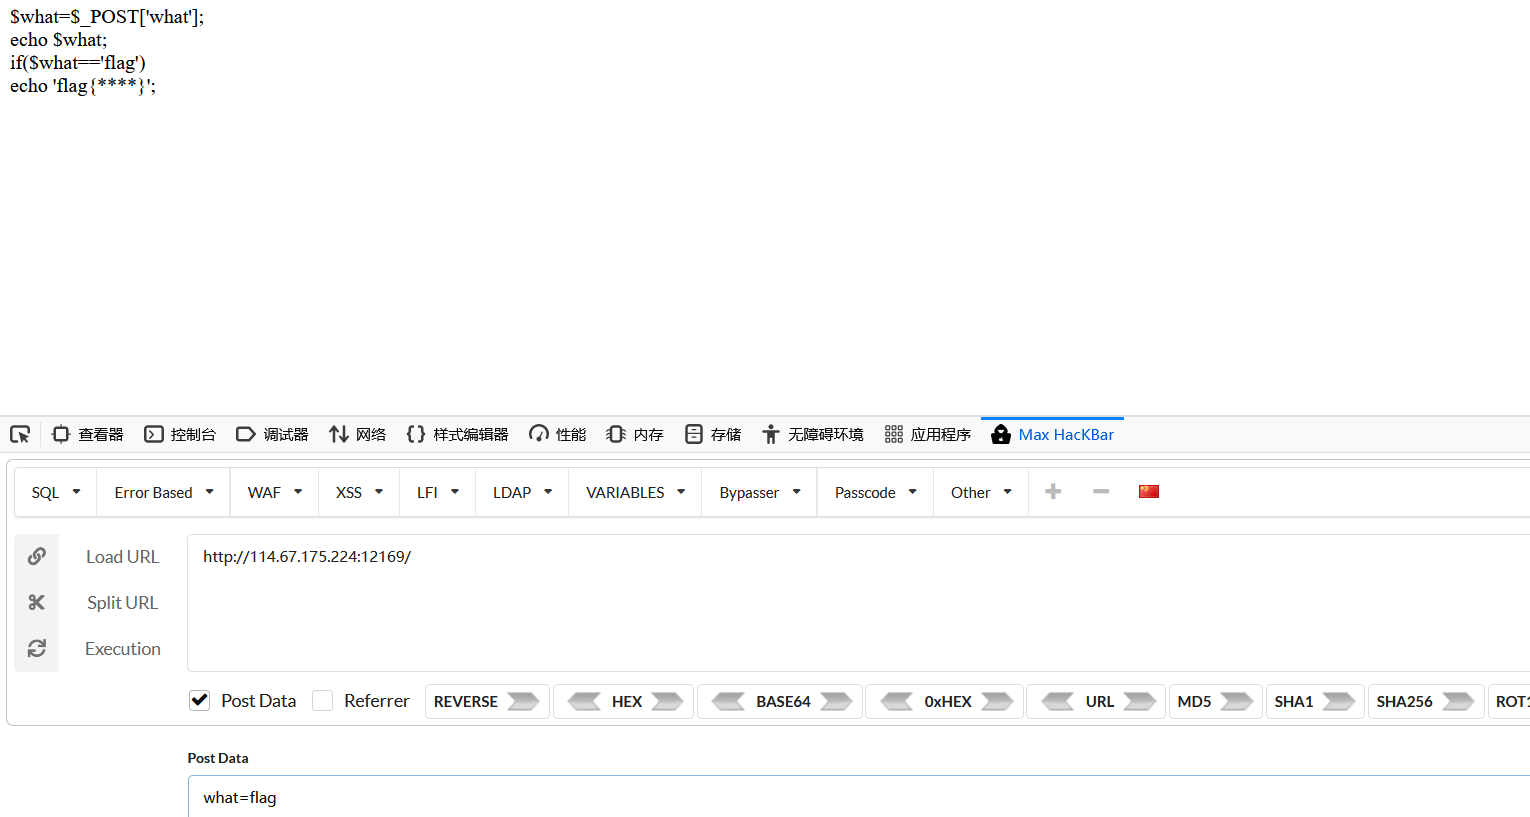The width and height of the screenshot is (1530, 817).
Task: Open the WAF dropdown
Action: (275, 492)
